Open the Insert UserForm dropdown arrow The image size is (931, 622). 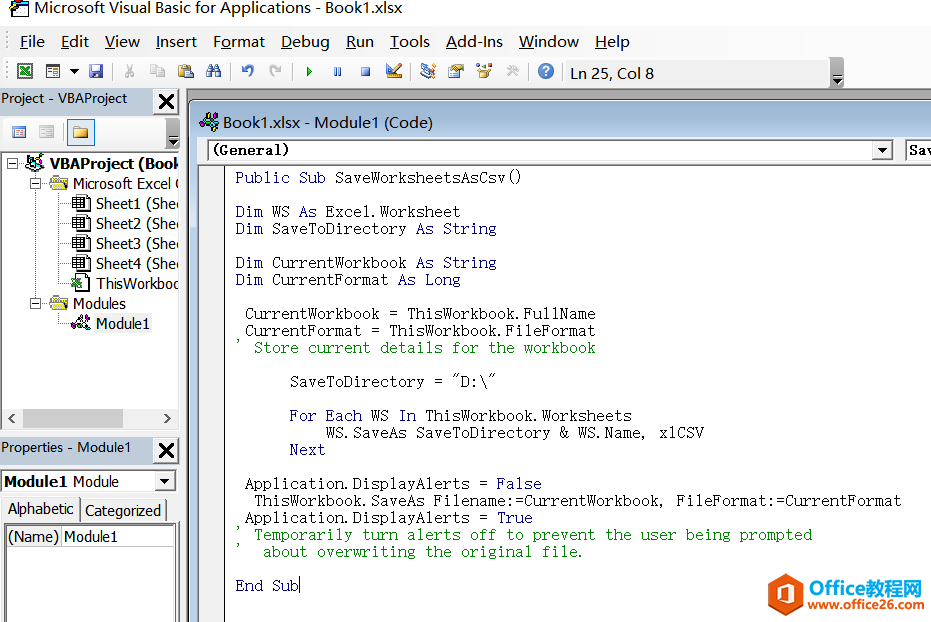tap(73, 70)
